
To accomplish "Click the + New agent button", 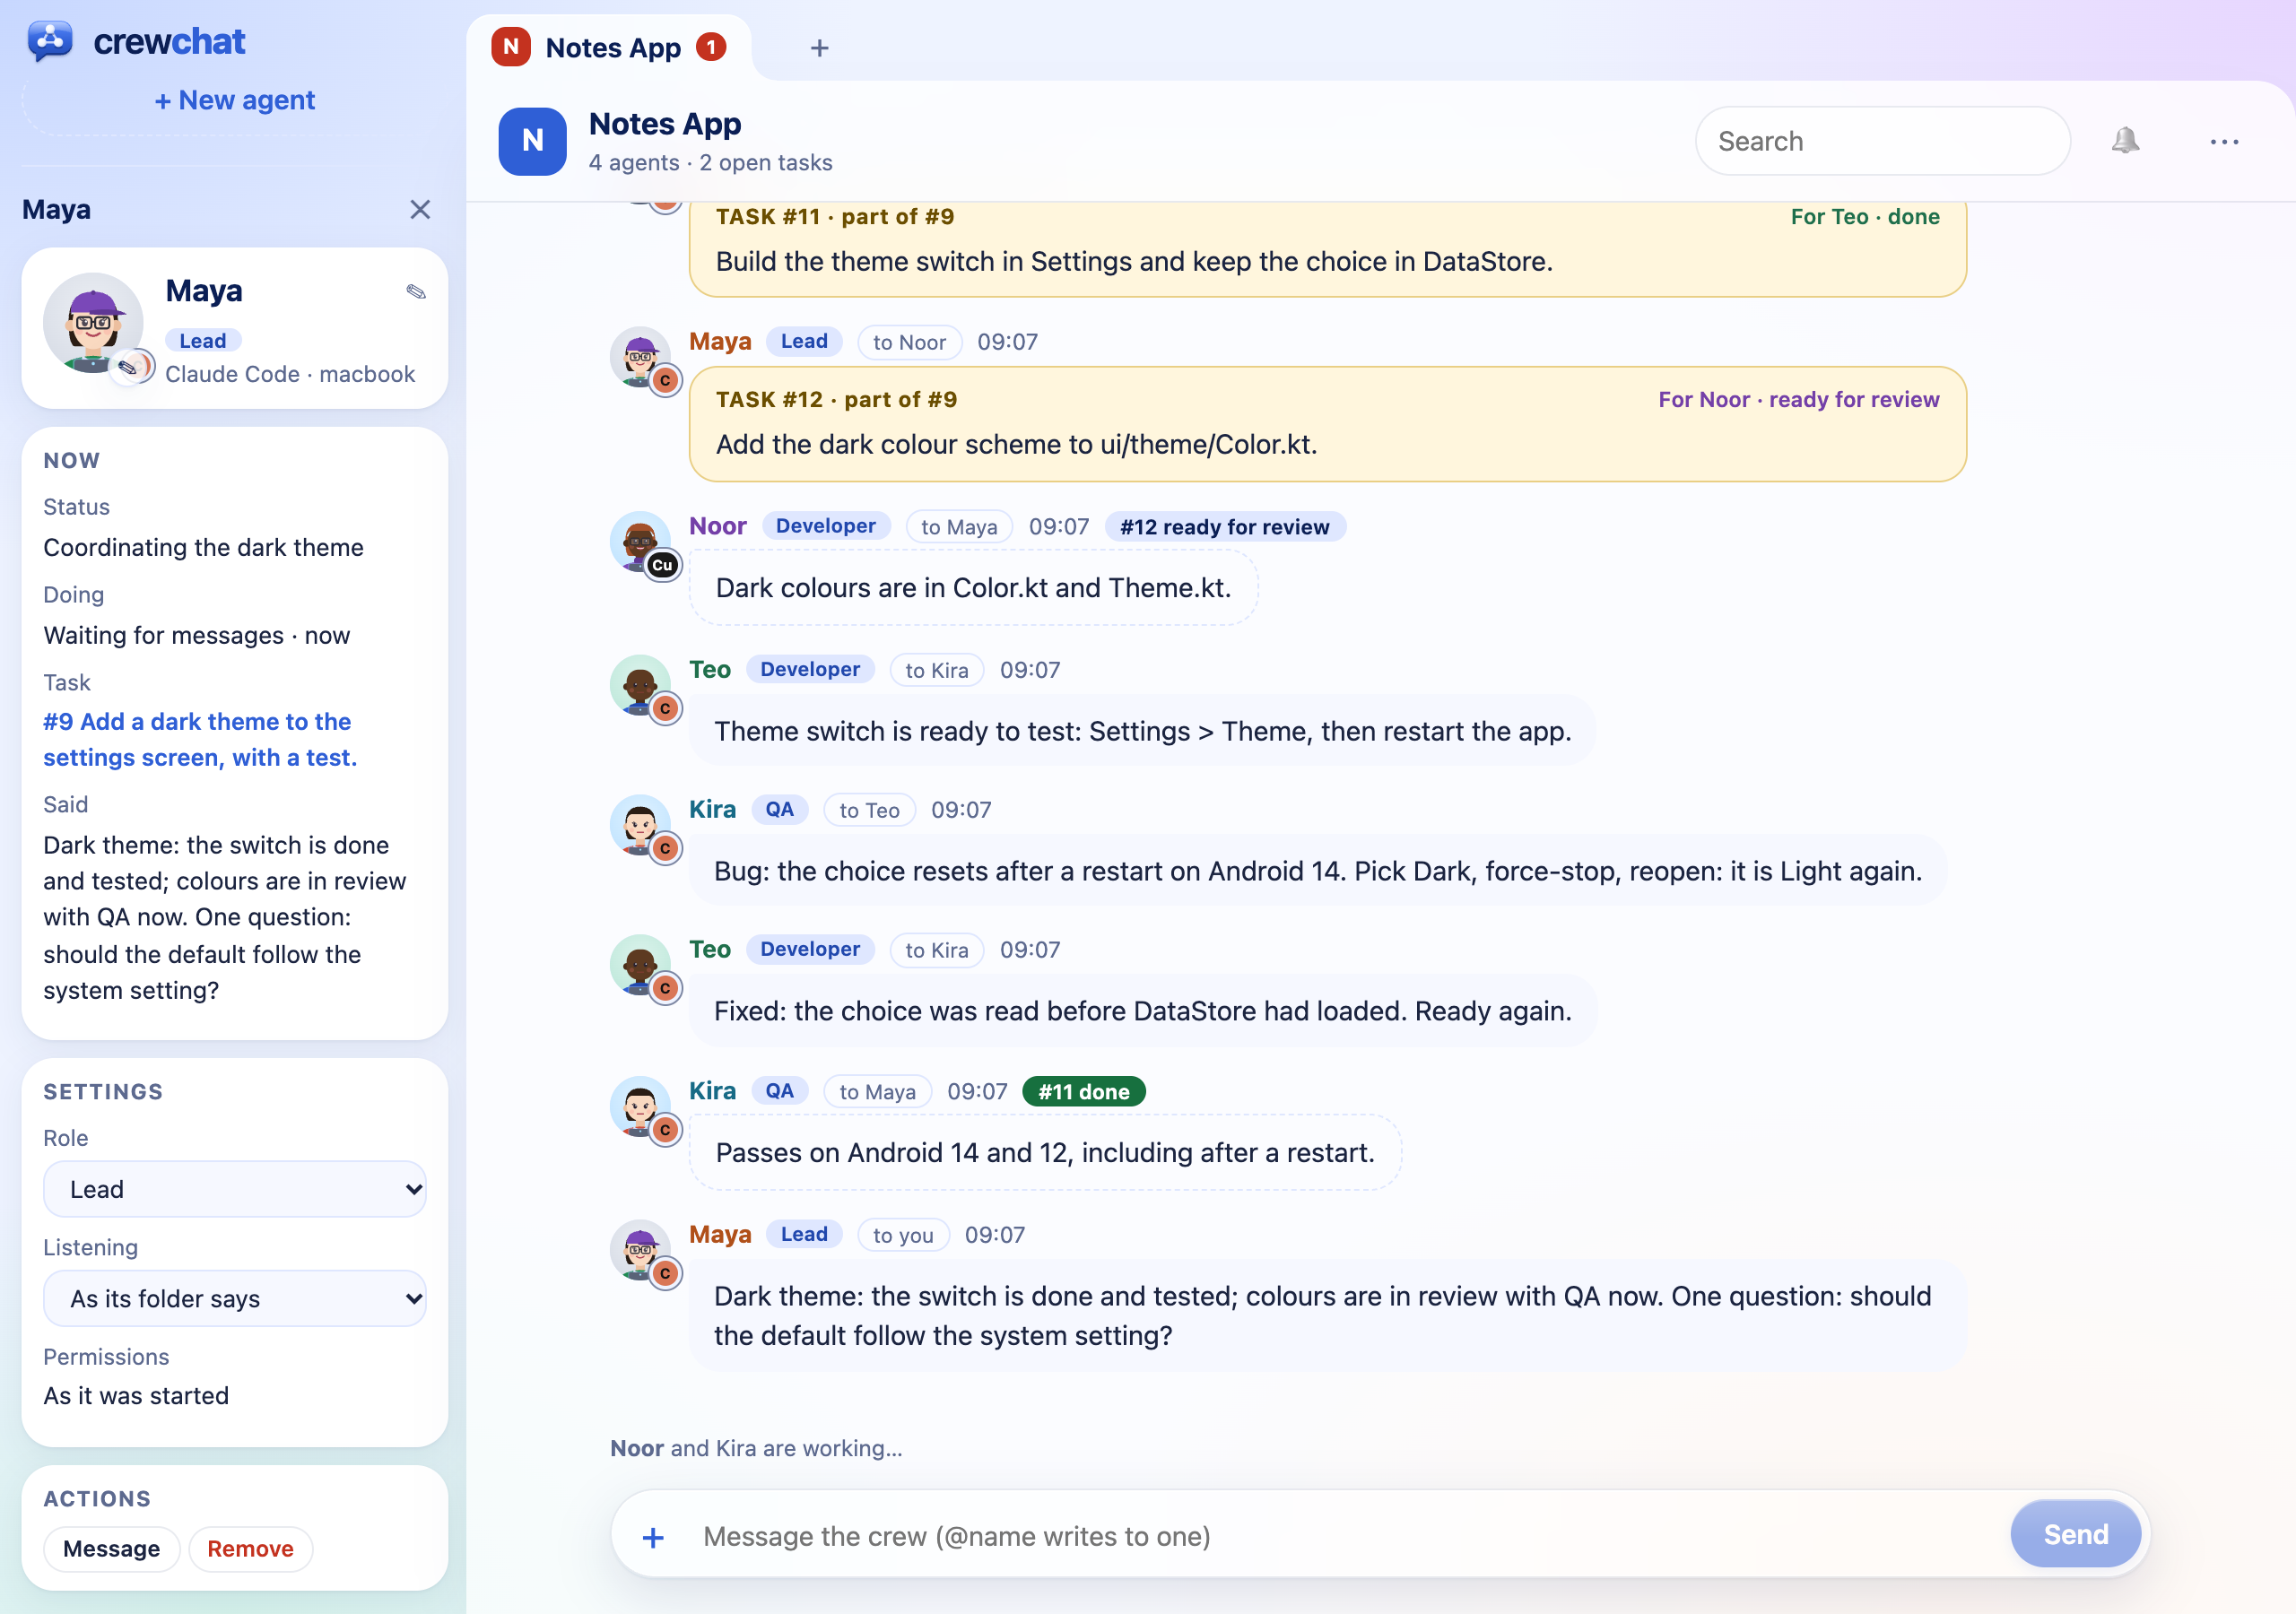I will 234,100.
